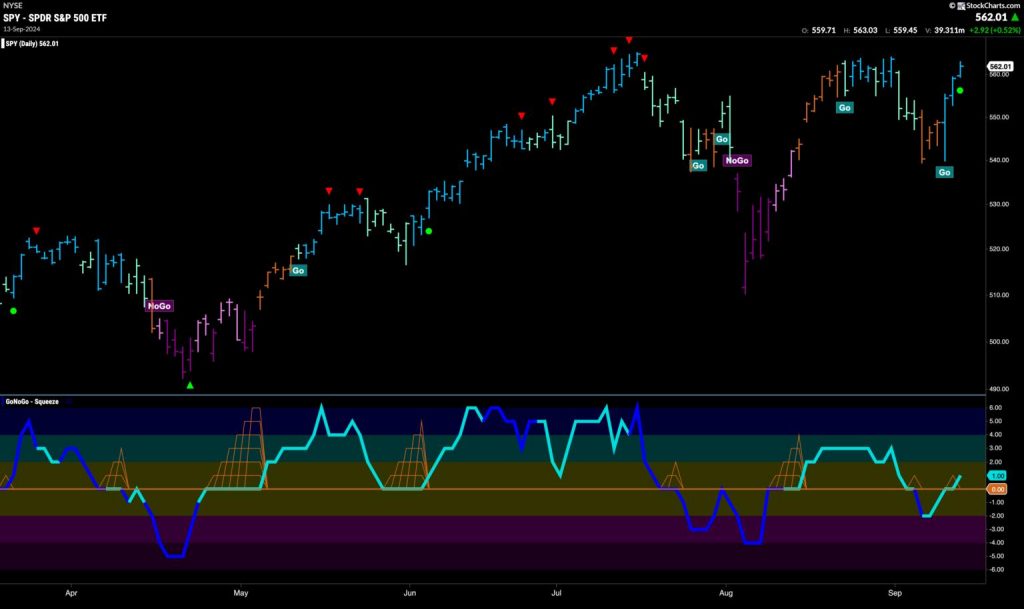Screen dimensions: 1024x609
Task: Click the 540.00 price axis label
Action: [999, 160]
